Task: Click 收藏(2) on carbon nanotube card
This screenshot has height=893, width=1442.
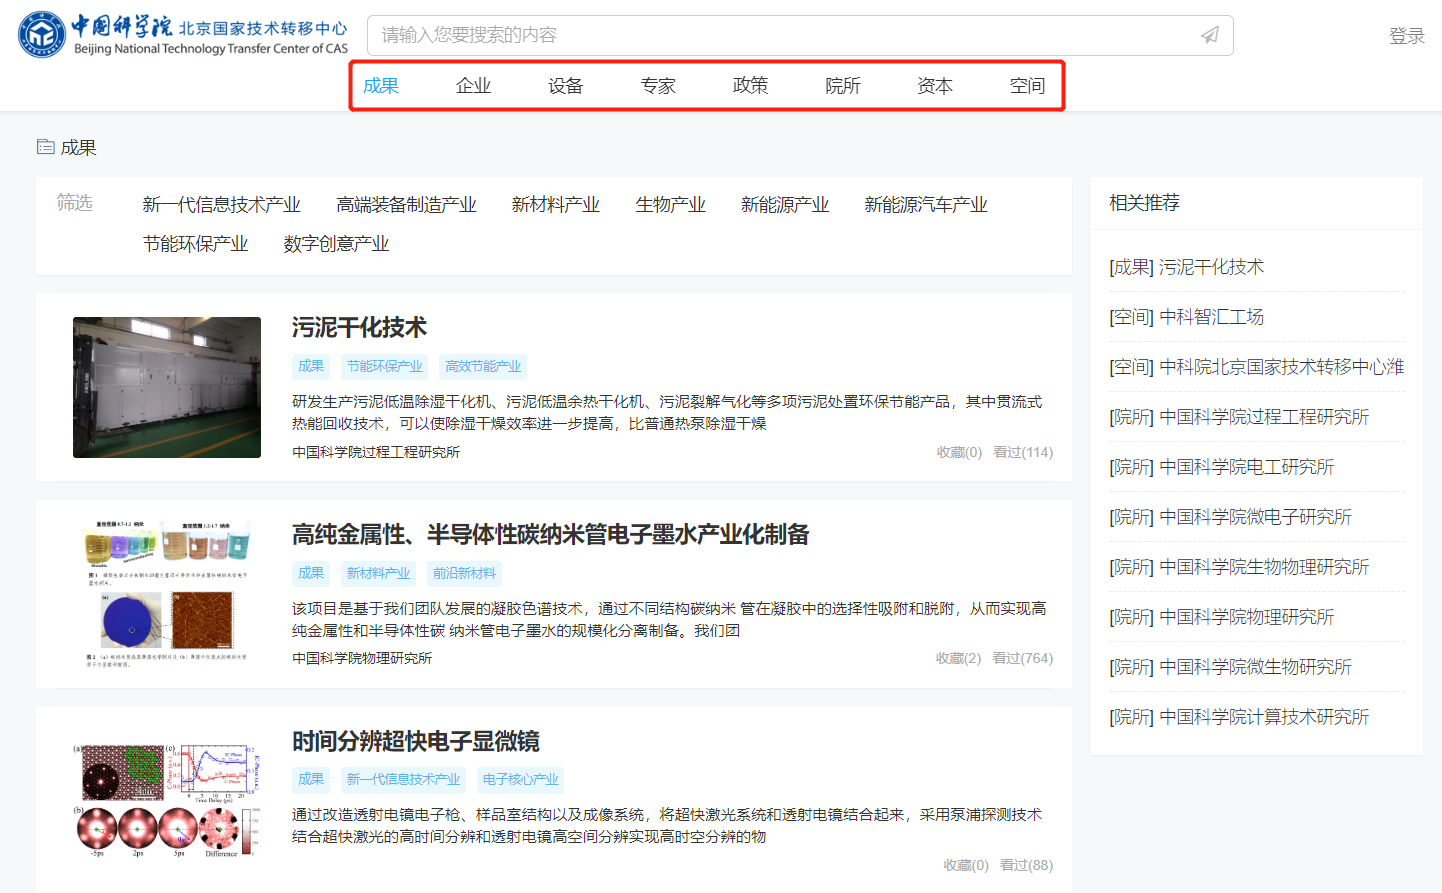Action: click(x=958, y=658)
